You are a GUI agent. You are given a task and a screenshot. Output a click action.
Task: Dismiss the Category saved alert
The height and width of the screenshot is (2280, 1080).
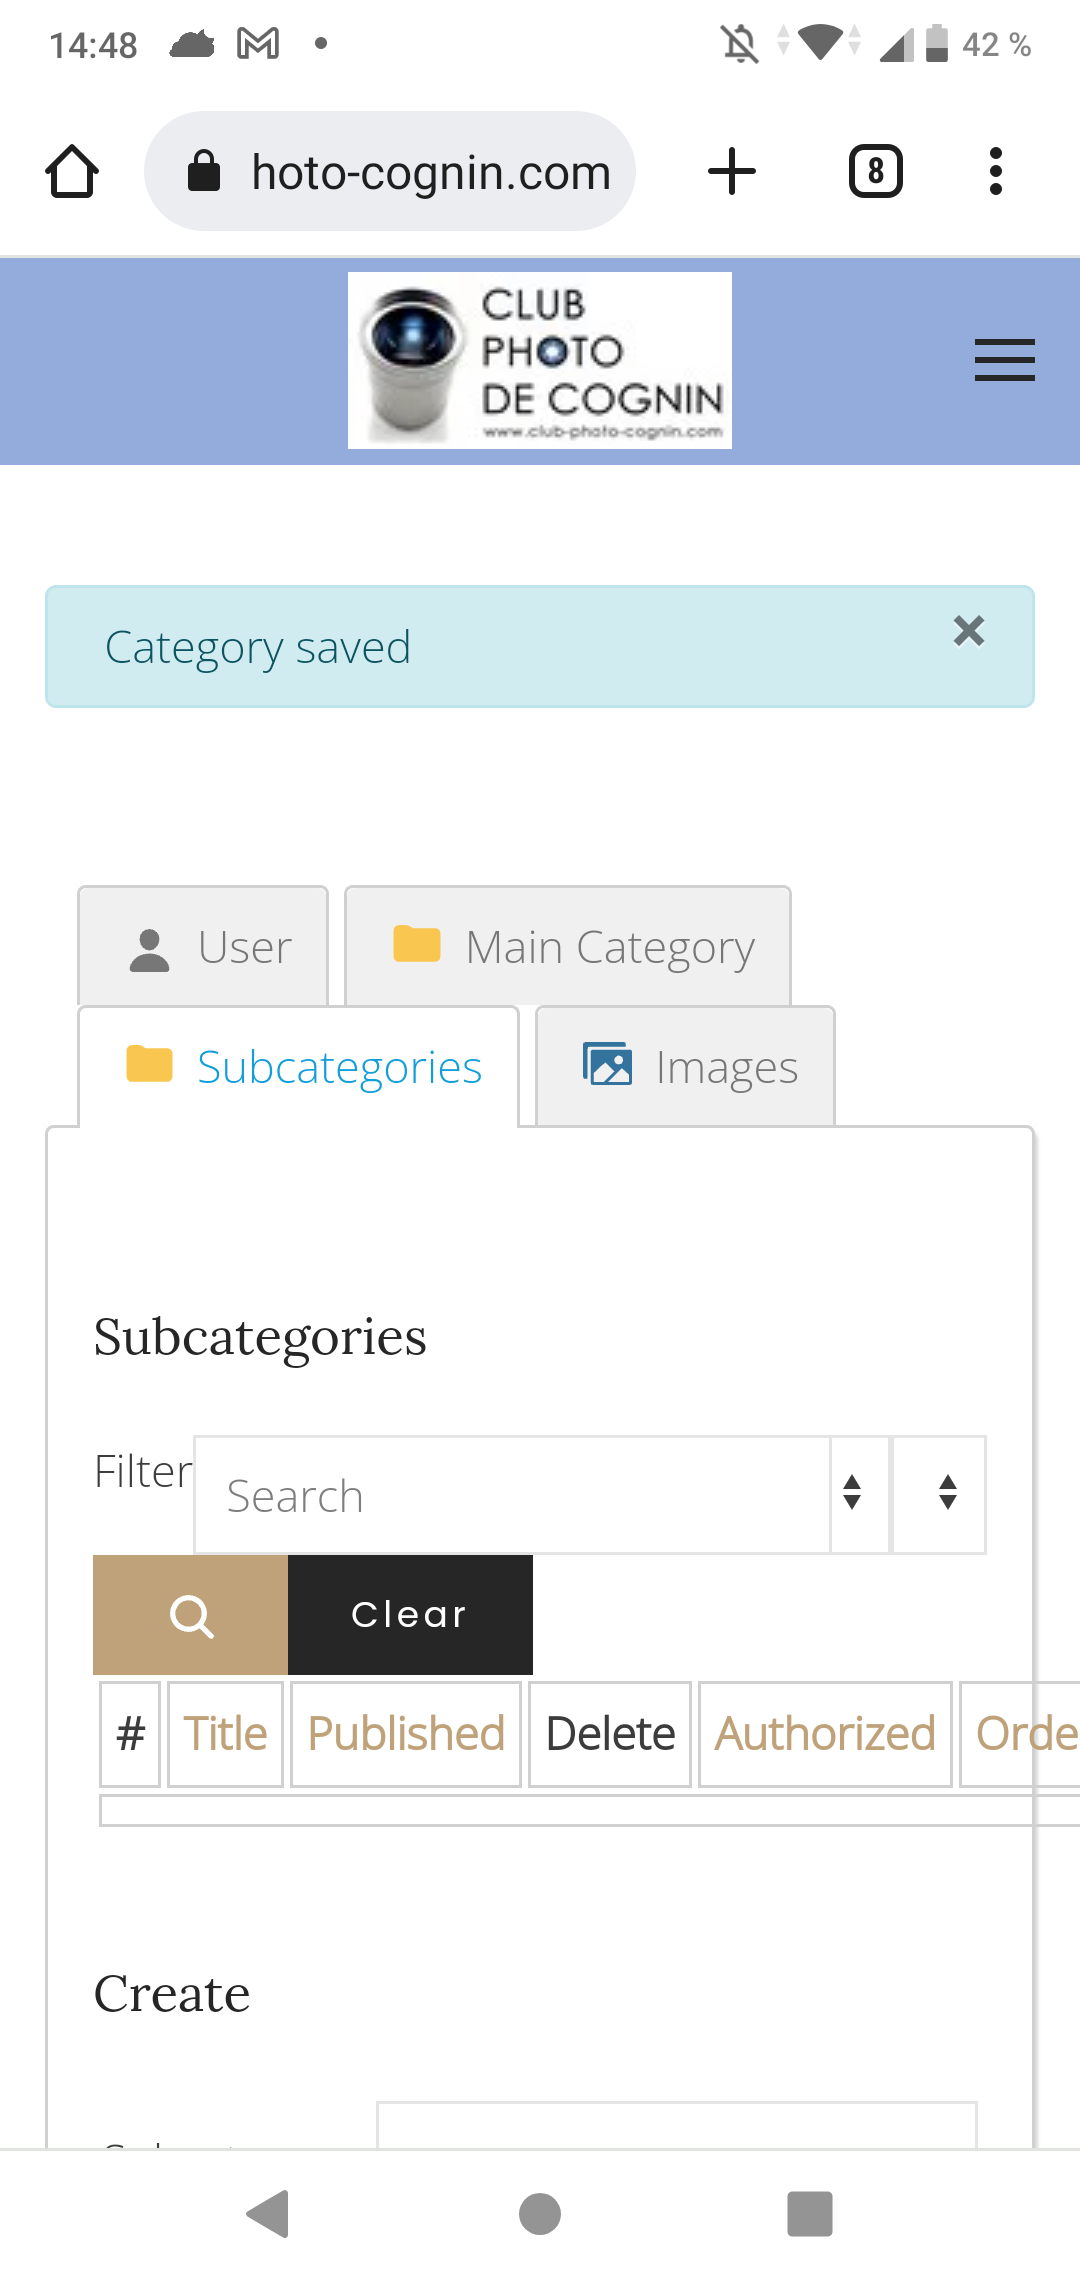click(x=968, y=631)
